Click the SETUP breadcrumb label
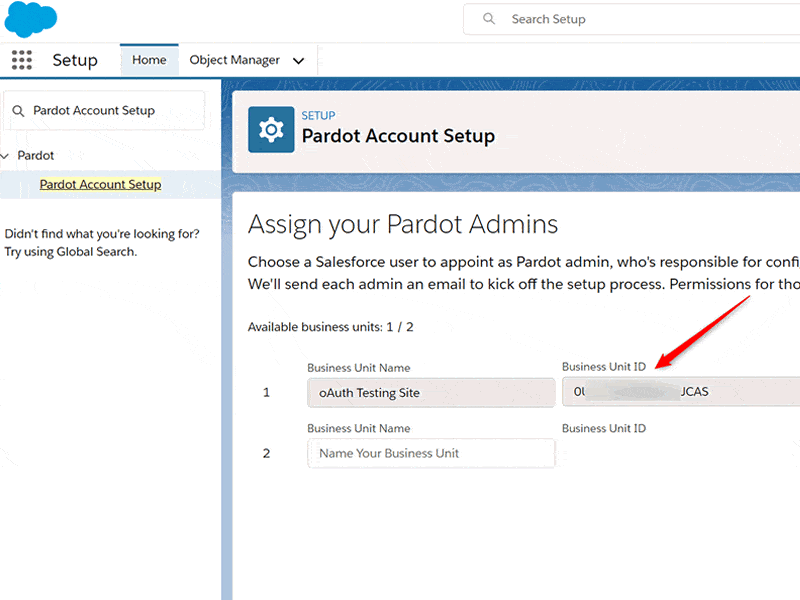The image size is (800, 600). (x=318, y=116)
